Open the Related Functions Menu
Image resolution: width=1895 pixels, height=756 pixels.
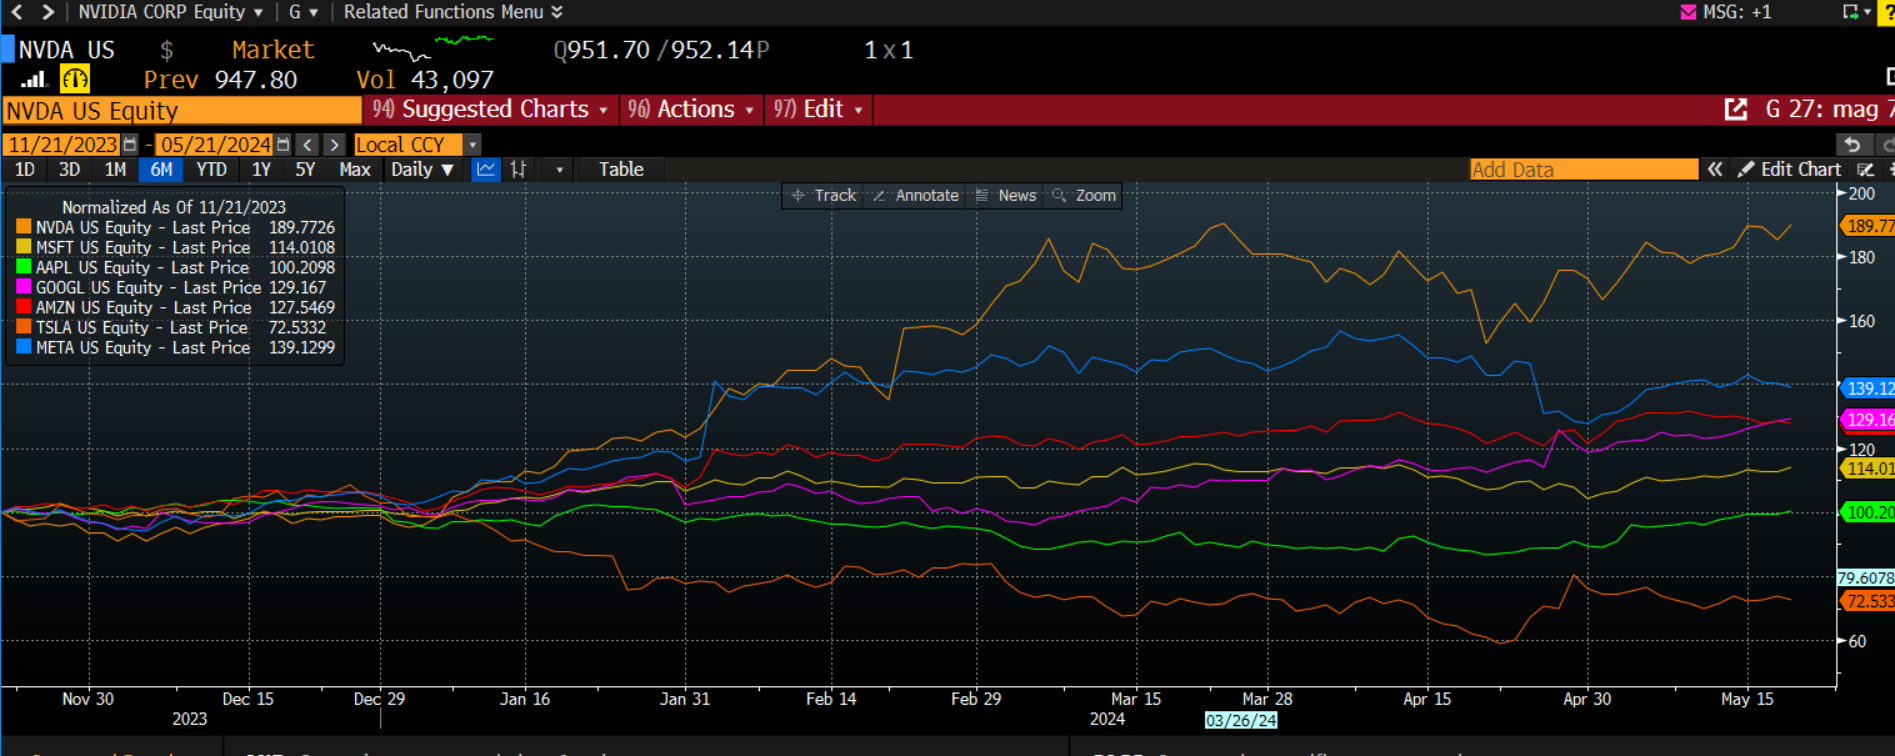tap(453, 12)
